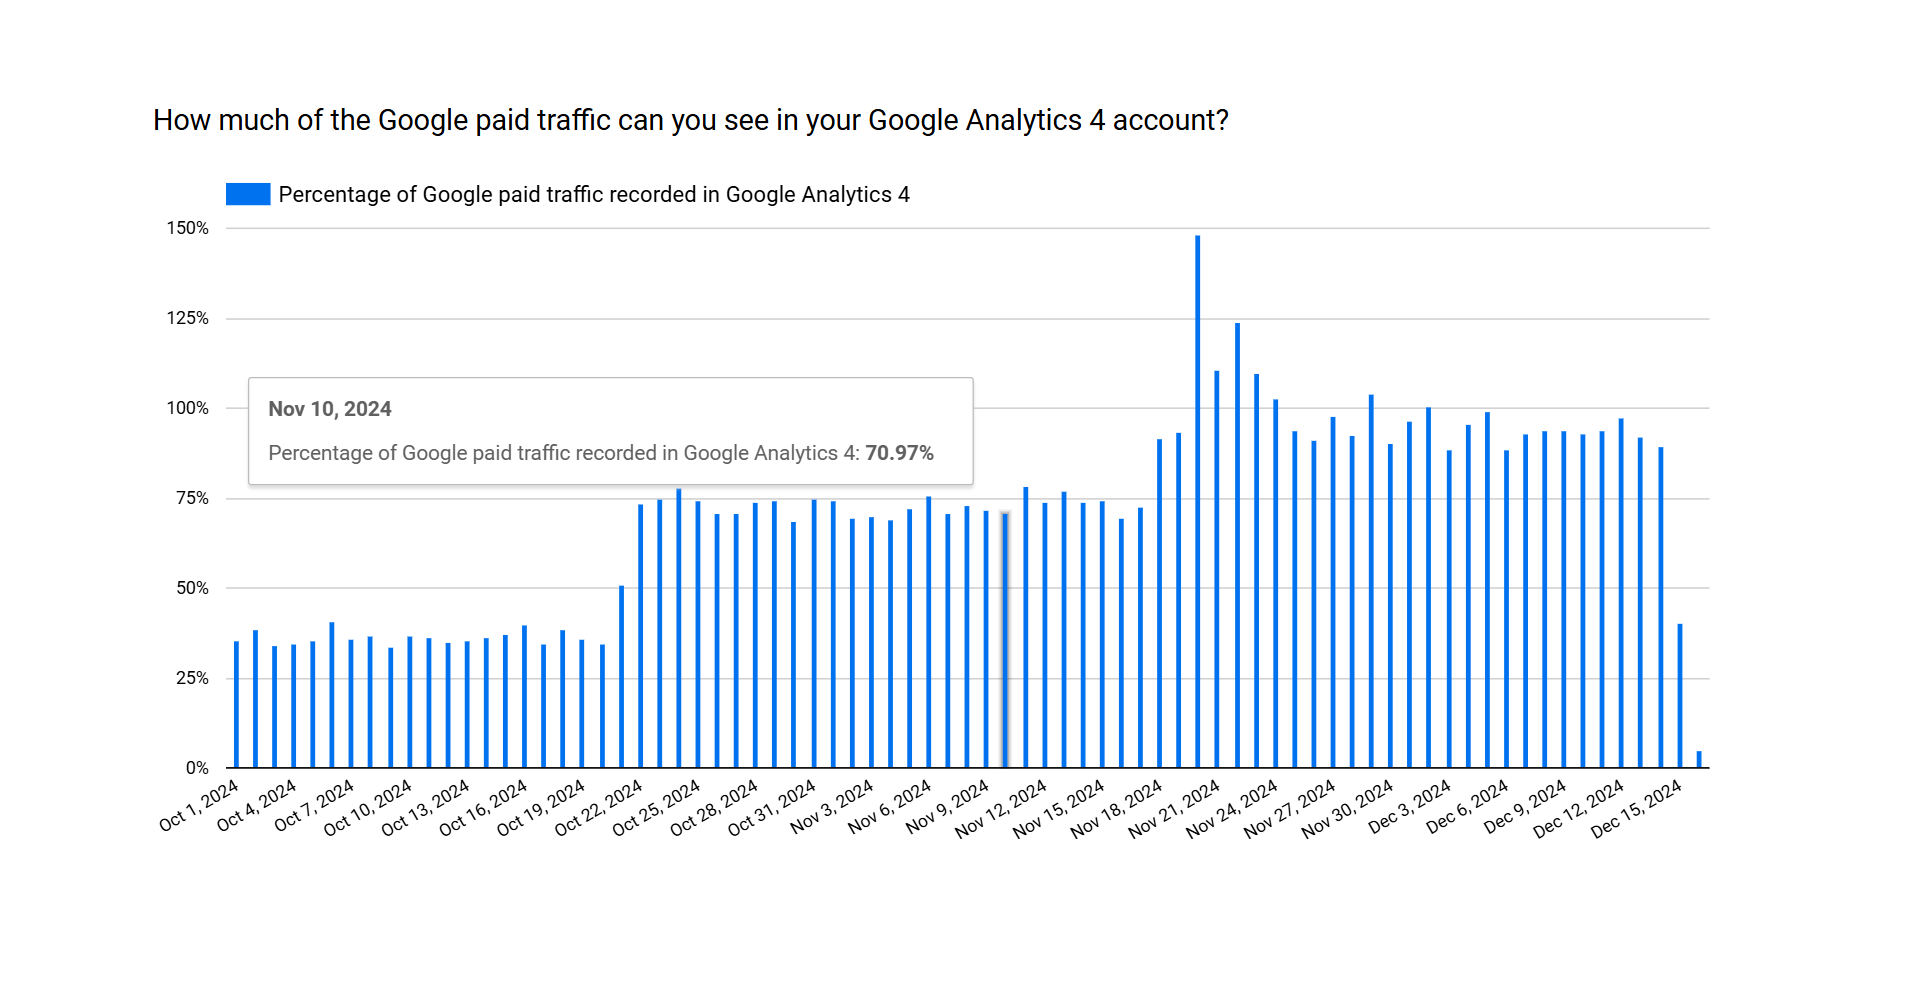
Task: Click the Dec 15, 2024 x-axis label
Action: (x=1637, y=810)
